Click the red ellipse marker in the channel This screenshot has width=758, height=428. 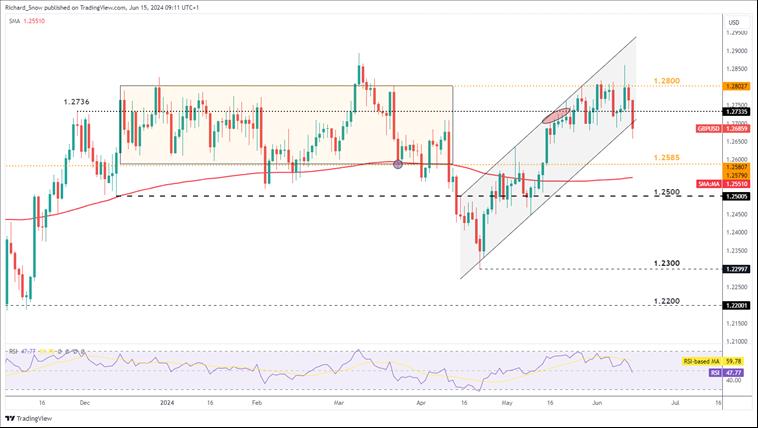coord(559,117)
